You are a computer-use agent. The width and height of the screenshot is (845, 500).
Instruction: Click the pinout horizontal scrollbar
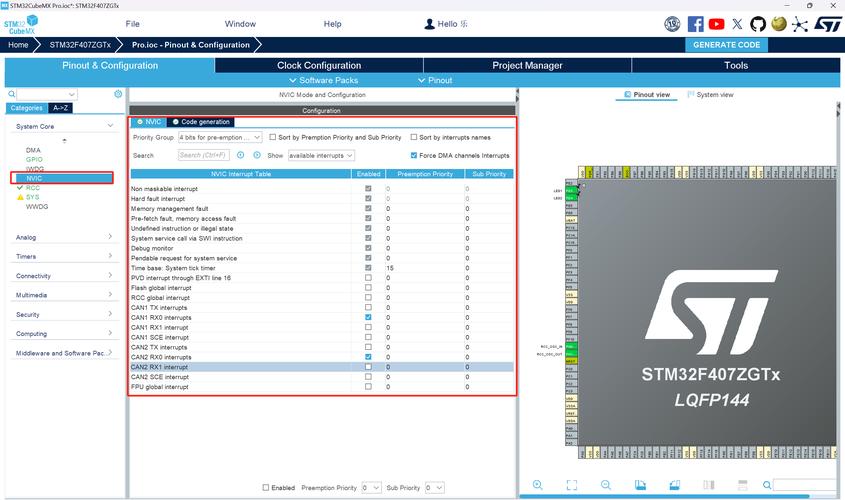[664, 496]
